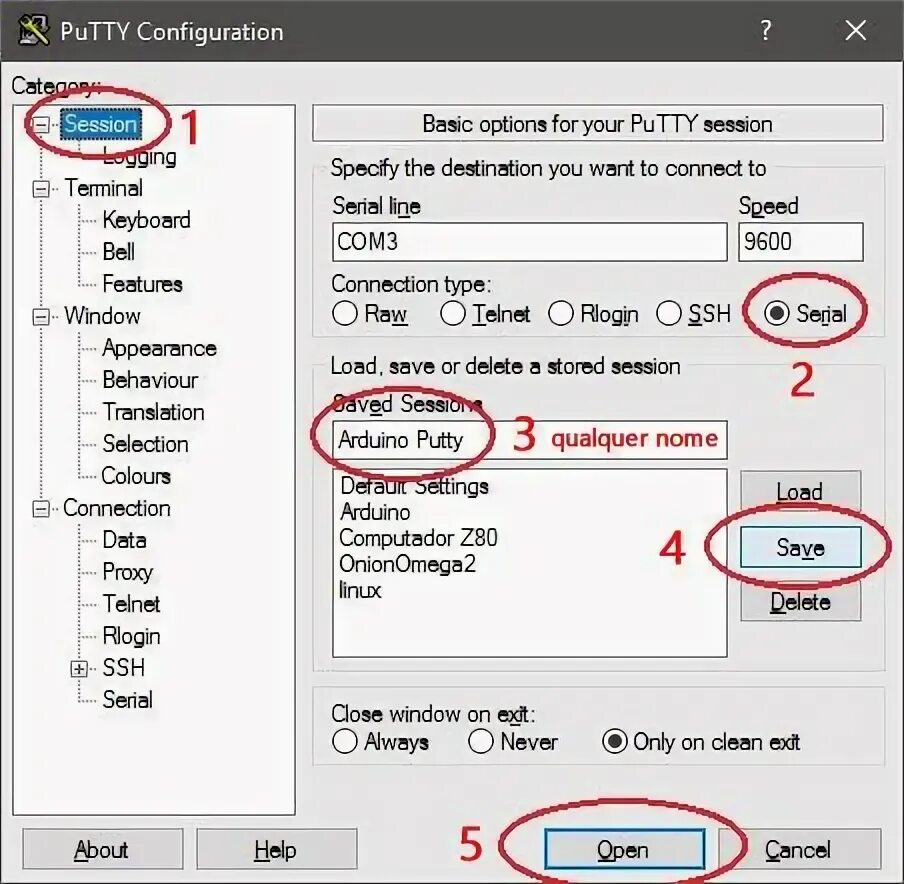The width and height of the screenshot is (904, 884).
Task: Open the Translation settings category
Action: (x=153, y=412)
